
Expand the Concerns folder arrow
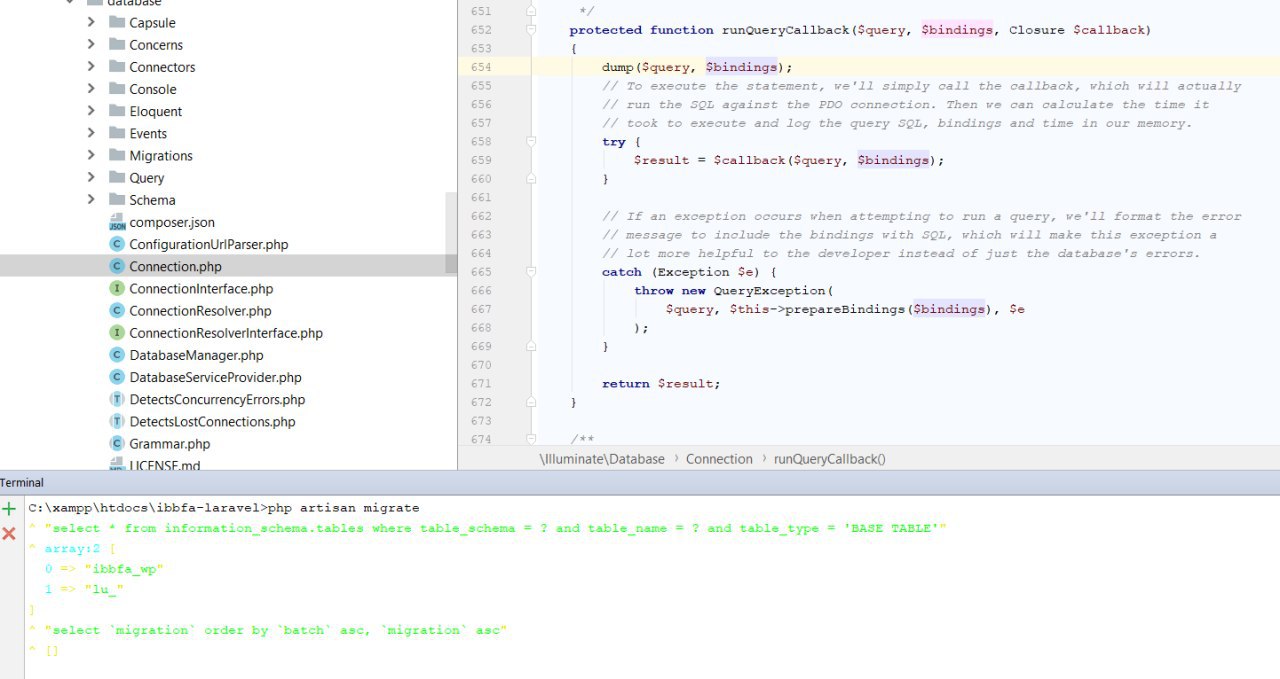(x=91, y=44)
